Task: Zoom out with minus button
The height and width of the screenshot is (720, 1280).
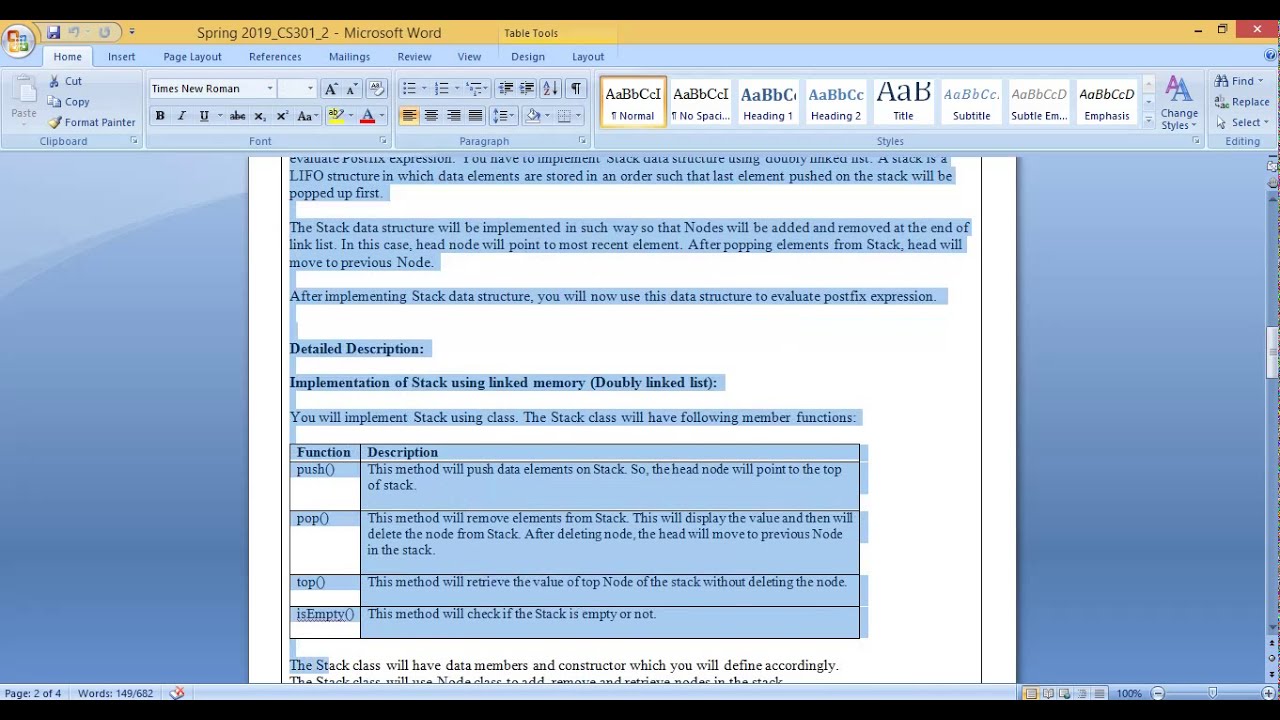Action: 1157,693
